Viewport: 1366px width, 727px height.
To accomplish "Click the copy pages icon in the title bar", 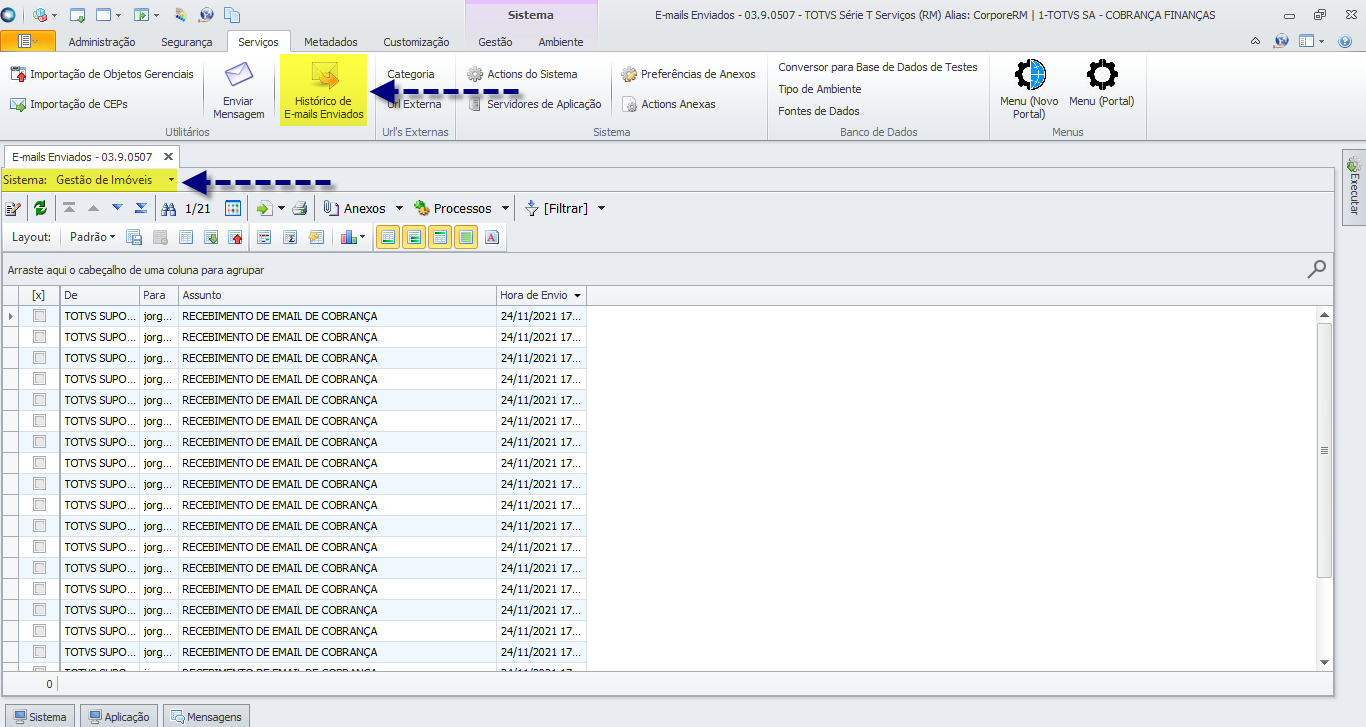I will pos(233,15).
